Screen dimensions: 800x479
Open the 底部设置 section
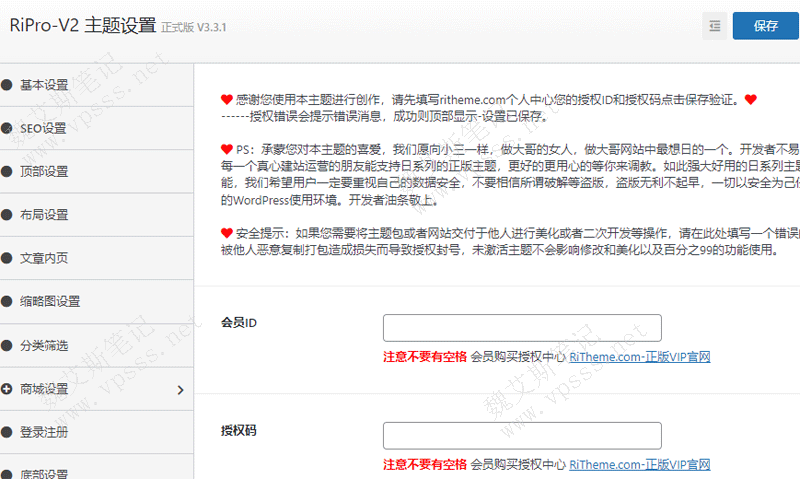pos(45,473)
